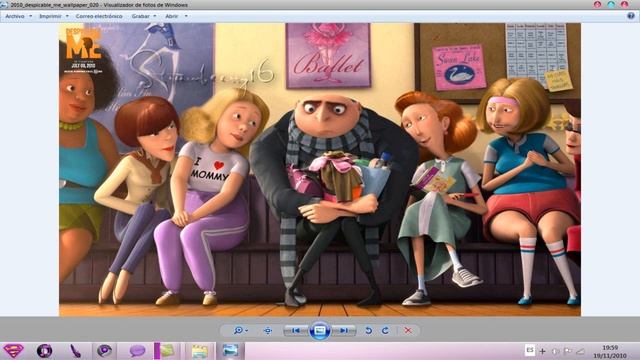Expand the dropdown arrow next to Imprimir
640x360 pixels.
click(x=67, y=16)
